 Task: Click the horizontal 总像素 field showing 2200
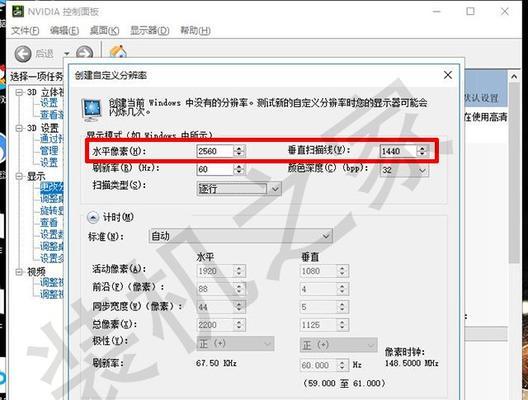coord(214,325)
